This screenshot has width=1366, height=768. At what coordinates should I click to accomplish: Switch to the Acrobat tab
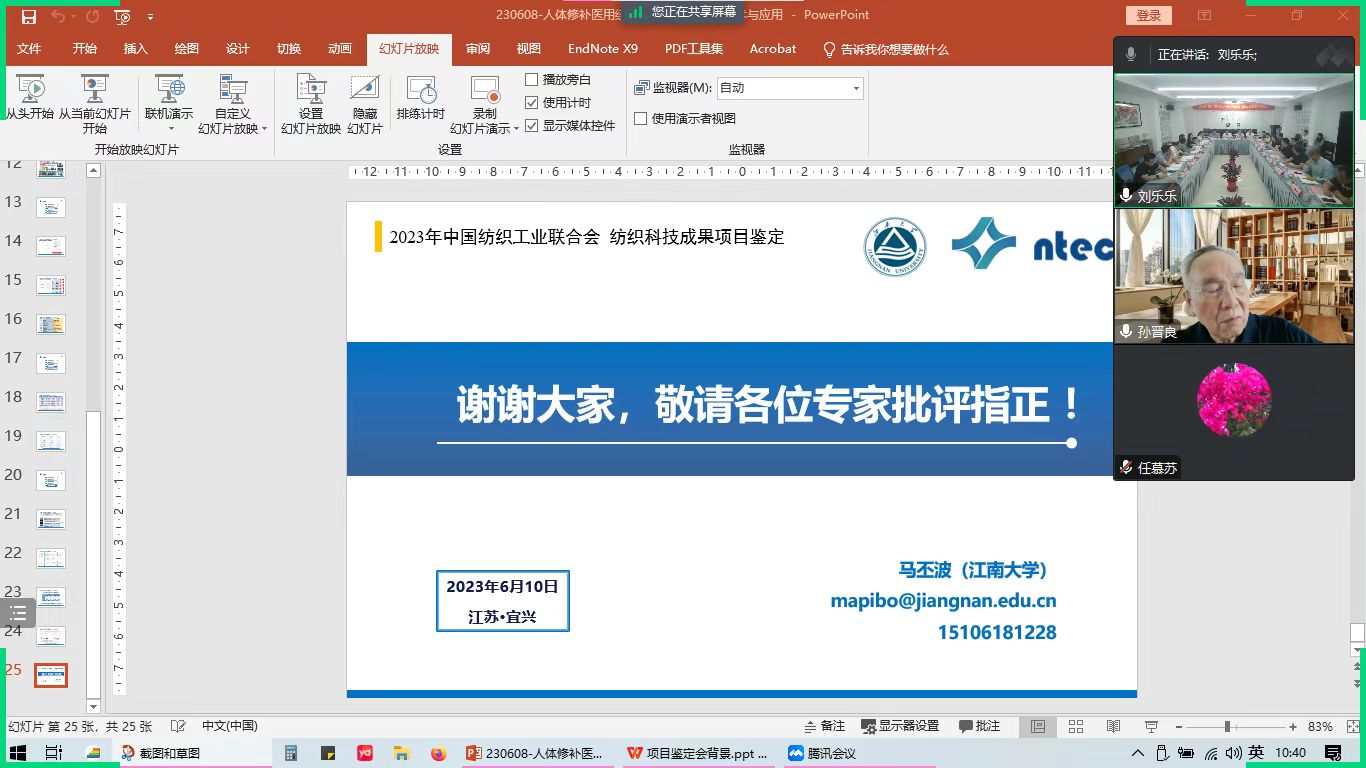[772, 49]
